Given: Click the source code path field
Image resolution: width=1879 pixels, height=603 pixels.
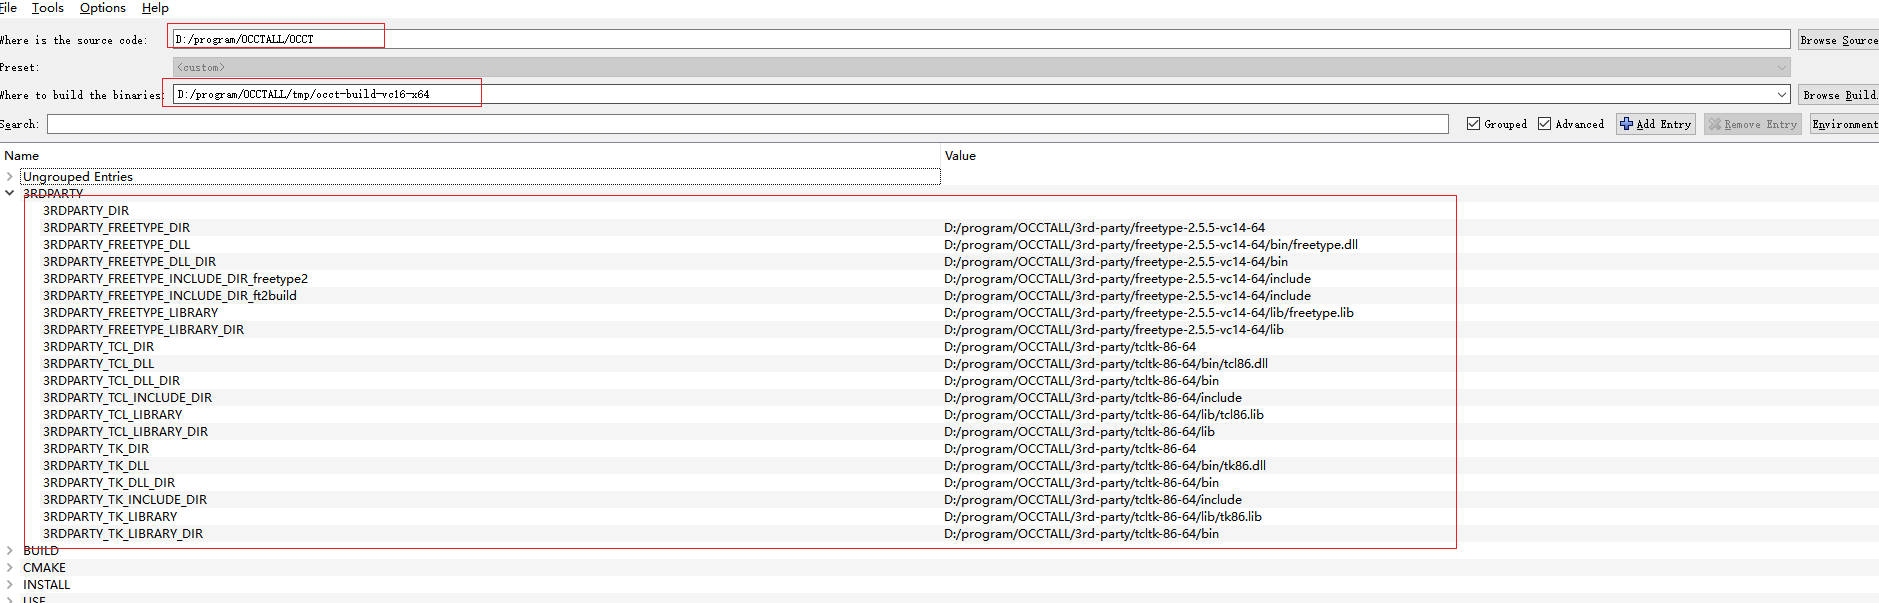Looking at the screenshot, I should [980, 40].
